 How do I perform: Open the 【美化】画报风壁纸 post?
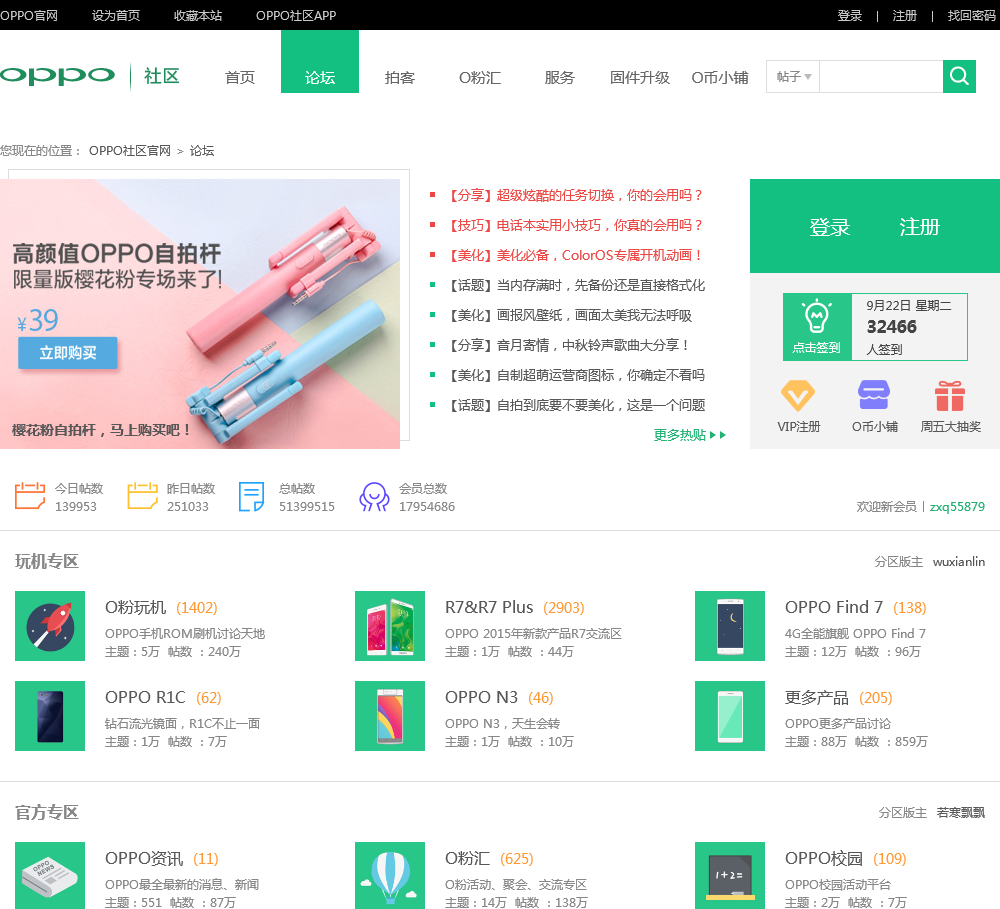click(568, 315)
